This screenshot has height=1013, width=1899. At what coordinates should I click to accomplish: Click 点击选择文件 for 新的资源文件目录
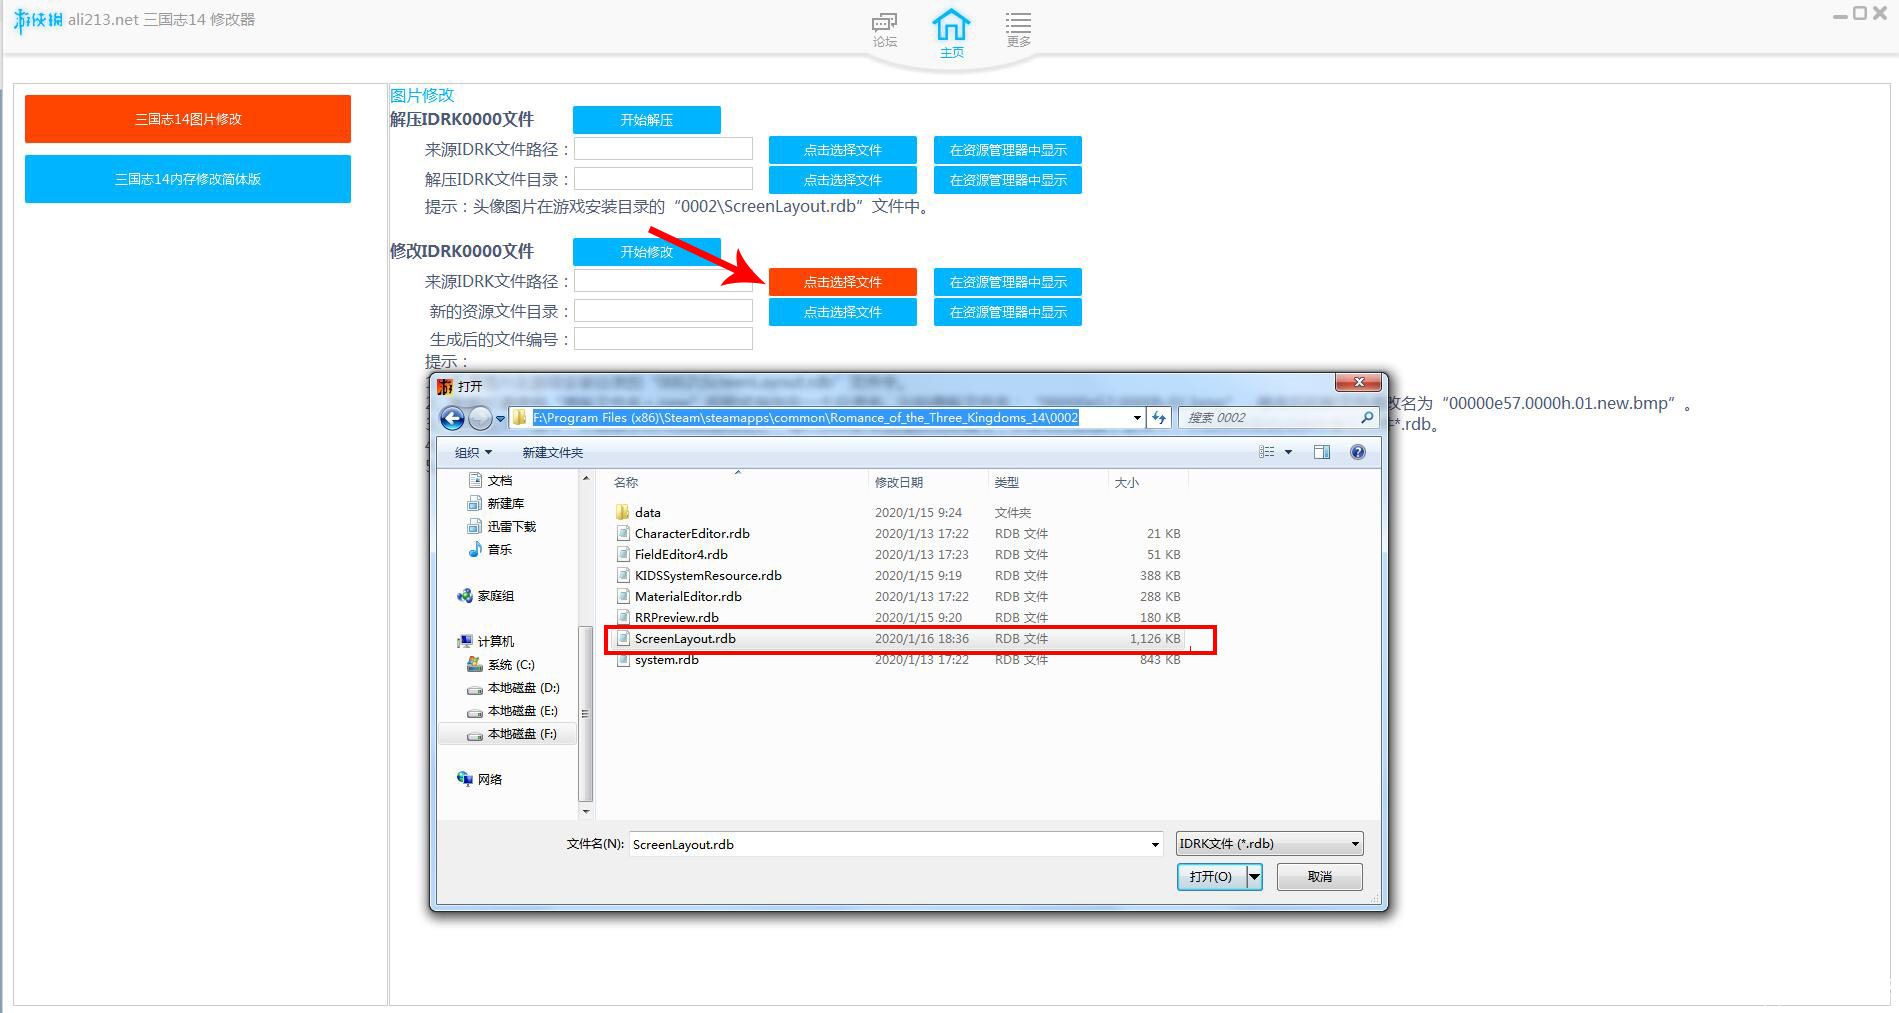843,312
